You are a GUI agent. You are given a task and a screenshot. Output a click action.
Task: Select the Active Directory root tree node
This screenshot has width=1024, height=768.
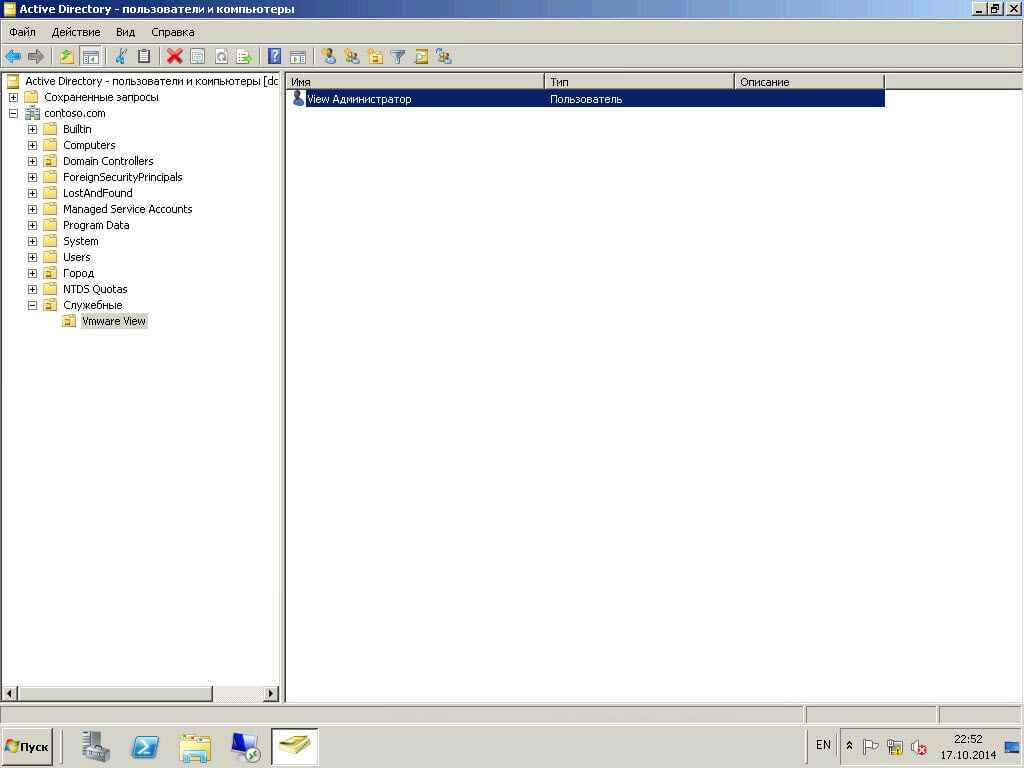(x=151, y=81)
